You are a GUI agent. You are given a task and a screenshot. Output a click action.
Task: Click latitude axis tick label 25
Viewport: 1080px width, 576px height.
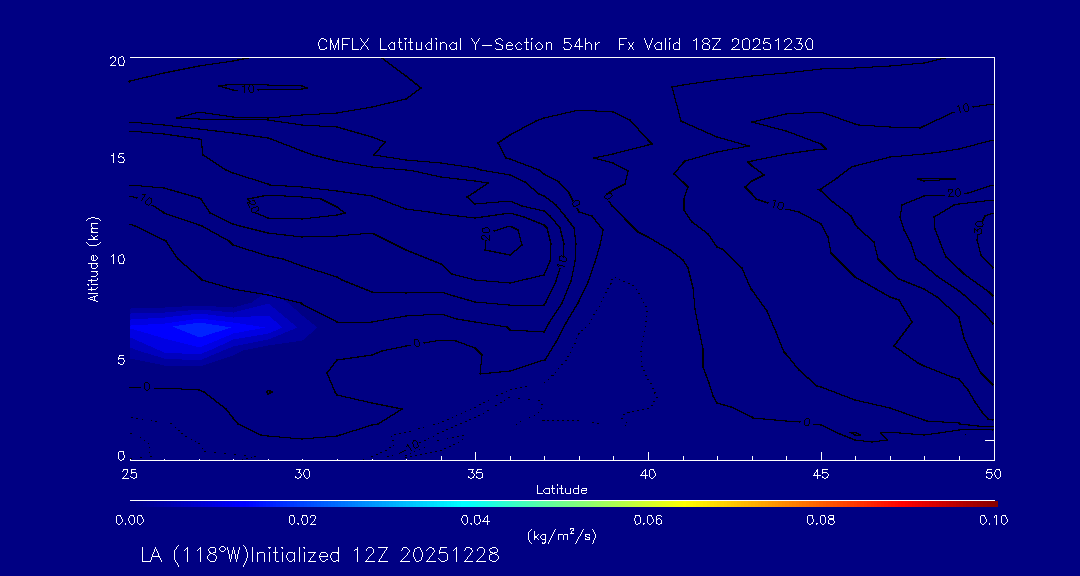129,475
